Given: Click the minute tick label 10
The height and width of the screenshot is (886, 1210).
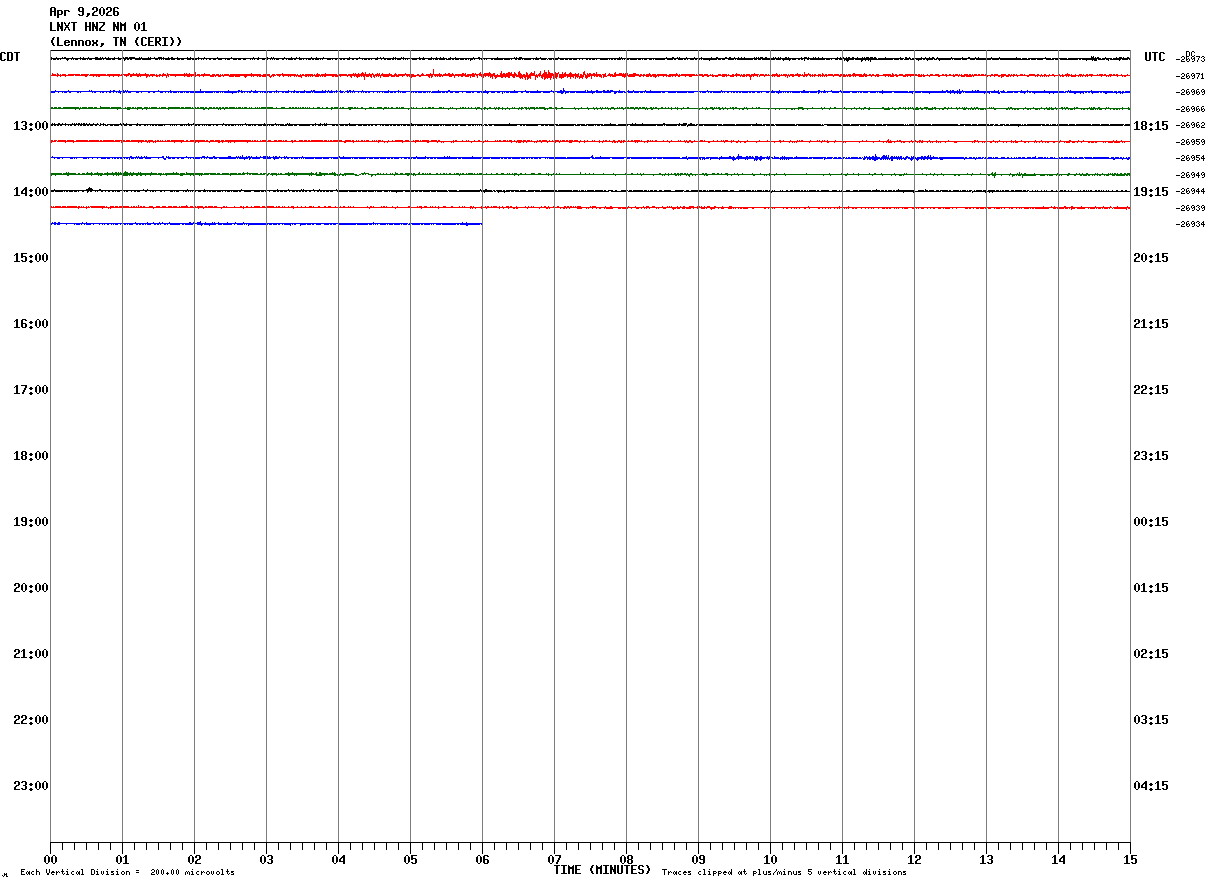Looking at the screenshot, I should 770,860.
